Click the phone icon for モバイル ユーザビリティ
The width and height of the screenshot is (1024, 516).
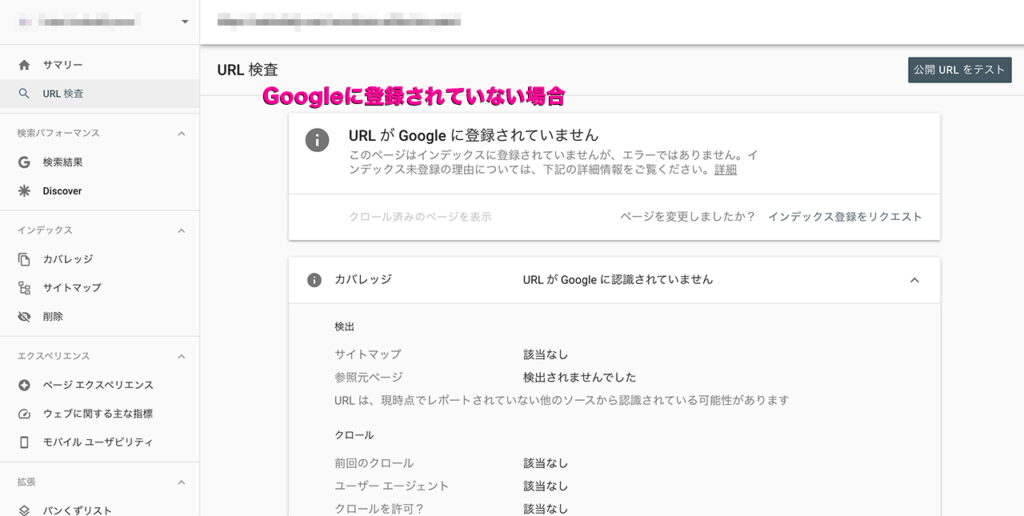point(24,442)
